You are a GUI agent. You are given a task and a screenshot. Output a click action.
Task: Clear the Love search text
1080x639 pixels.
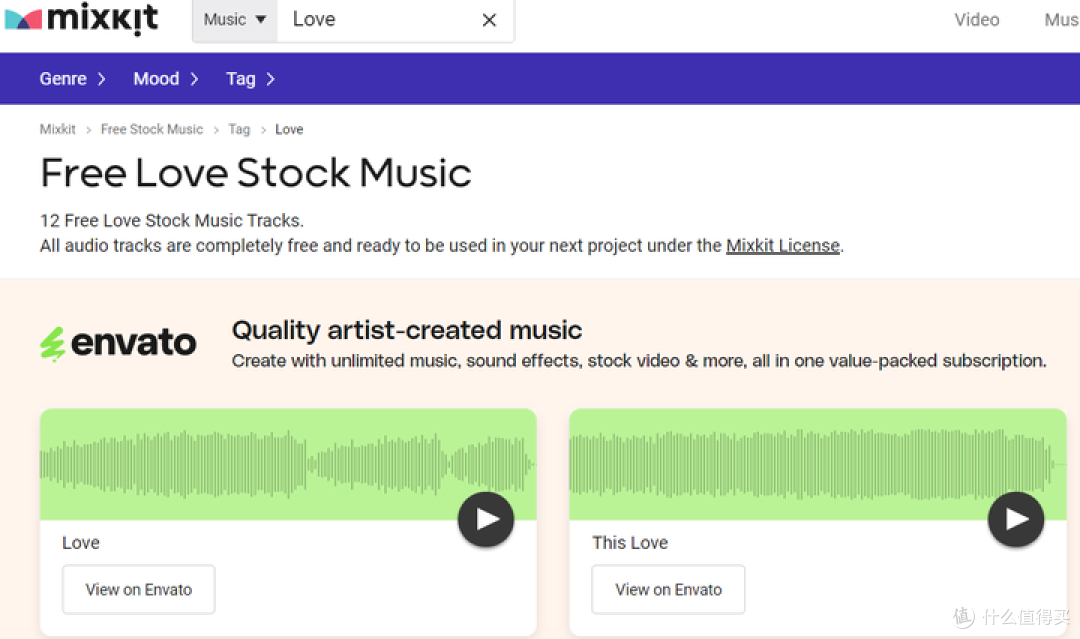click(x=489, y=20)
